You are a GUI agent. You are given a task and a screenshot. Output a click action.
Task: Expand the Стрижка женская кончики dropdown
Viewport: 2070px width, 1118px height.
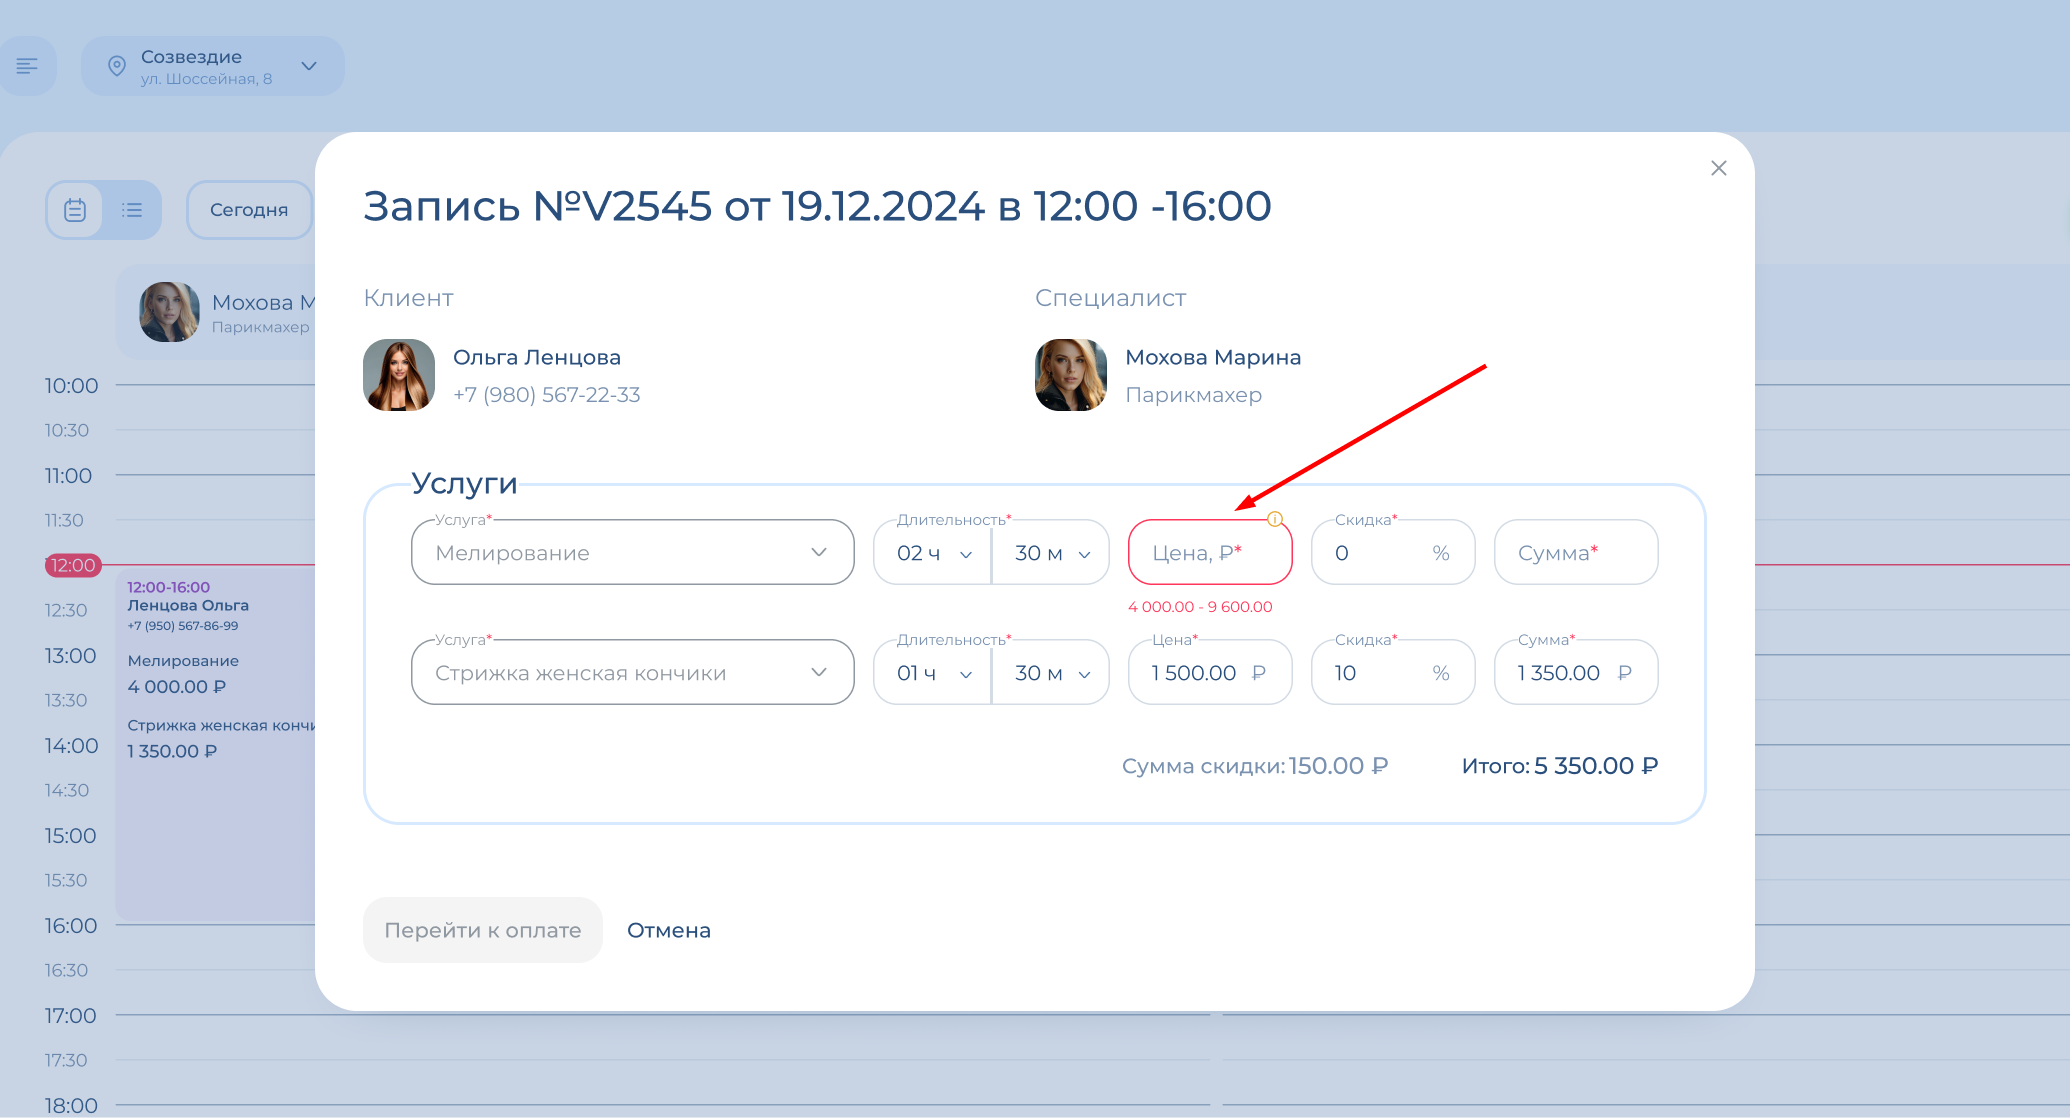pos(818,672)
